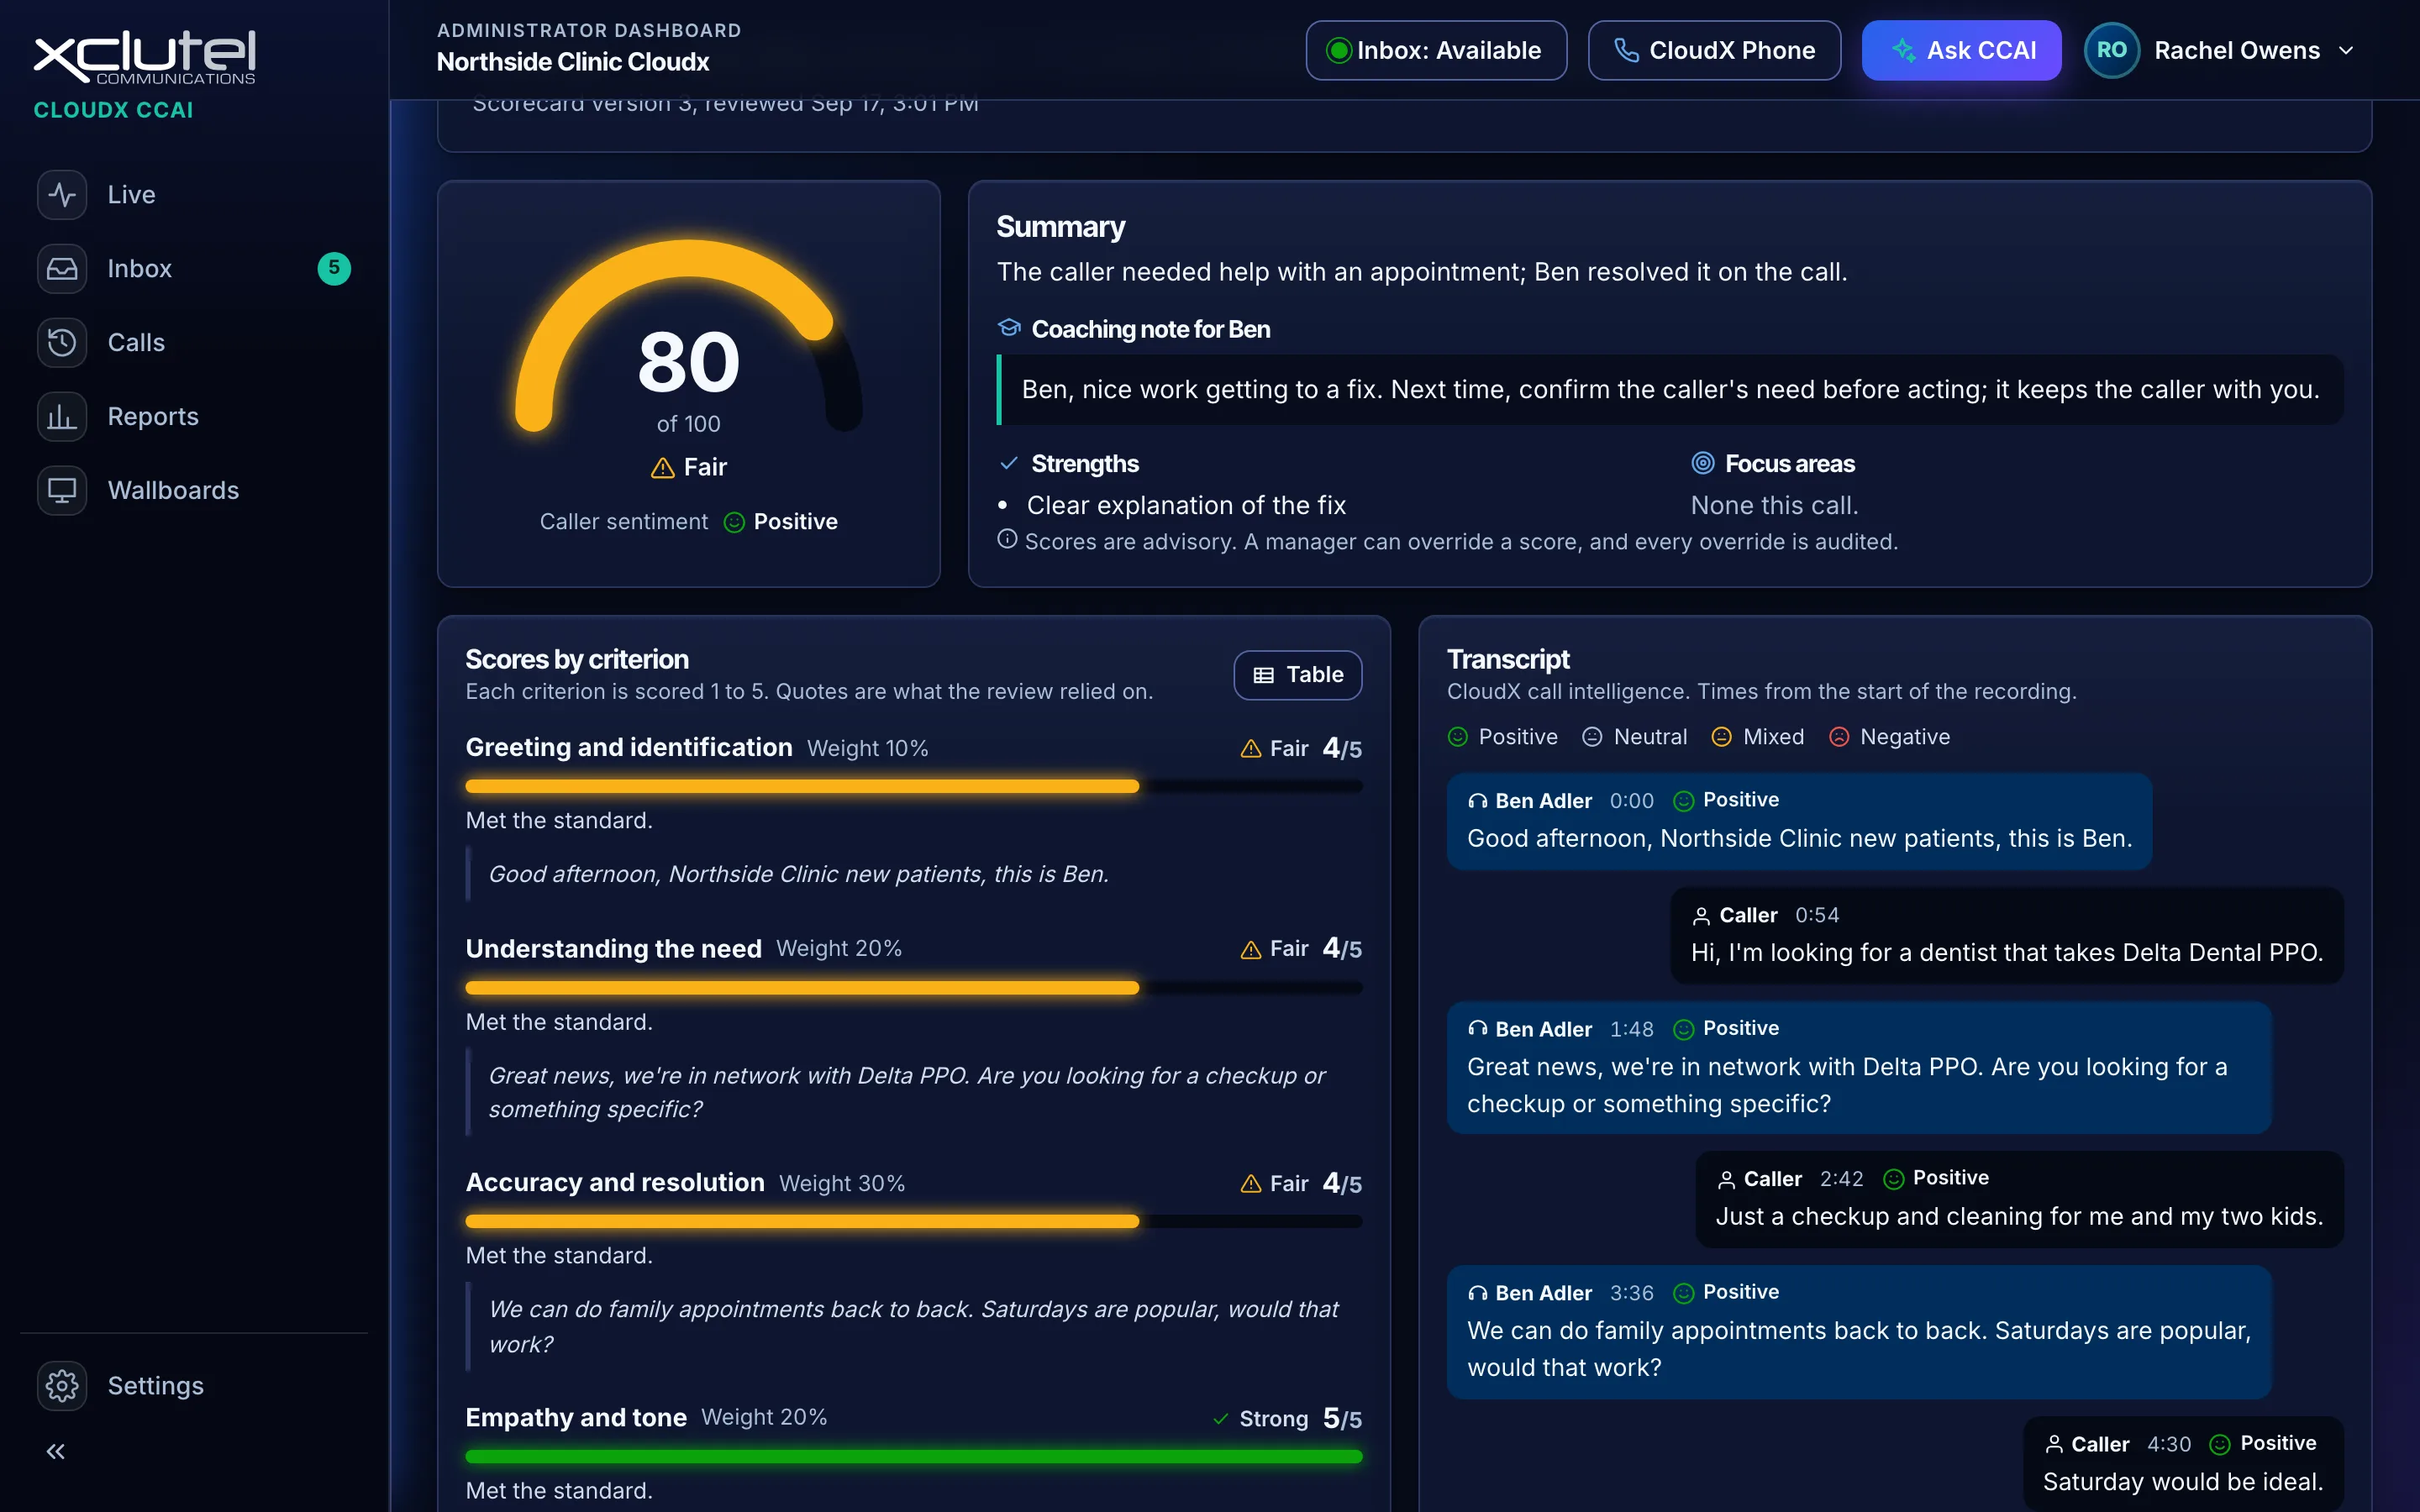Click the Ben Adler 1:48 transcript message
Image resolution: width=2420 pixels, height=1512 pixels.
[x=1859, y=1067]
